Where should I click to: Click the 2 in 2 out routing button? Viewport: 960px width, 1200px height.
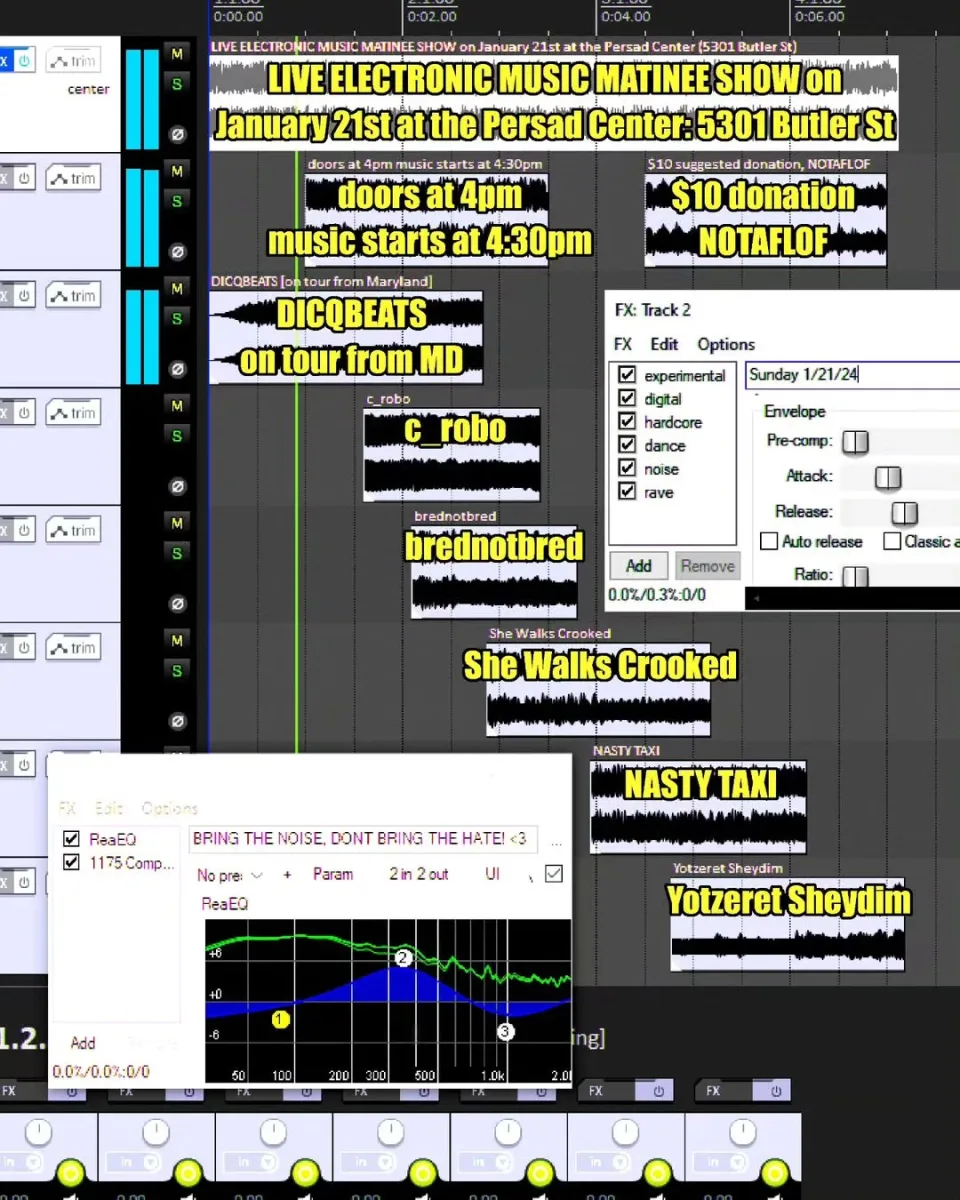pyautogui.click(x=419, y=874)
